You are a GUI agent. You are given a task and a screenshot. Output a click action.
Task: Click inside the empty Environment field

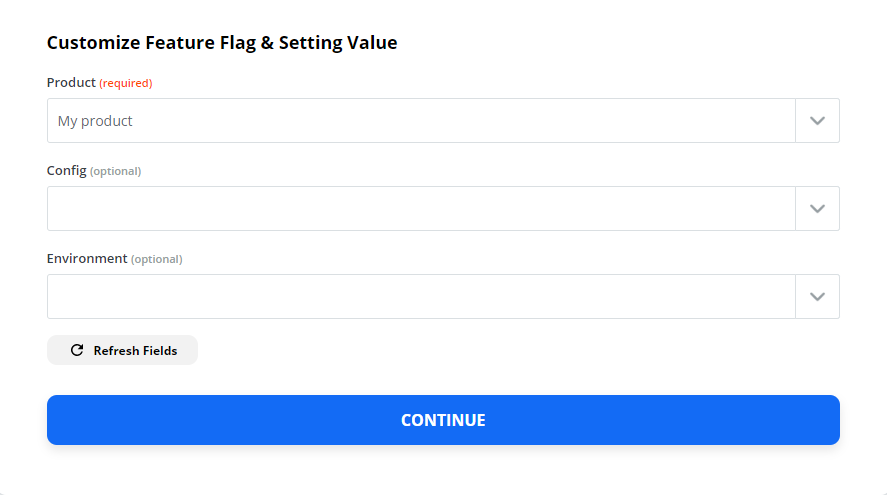coord(420,297)
